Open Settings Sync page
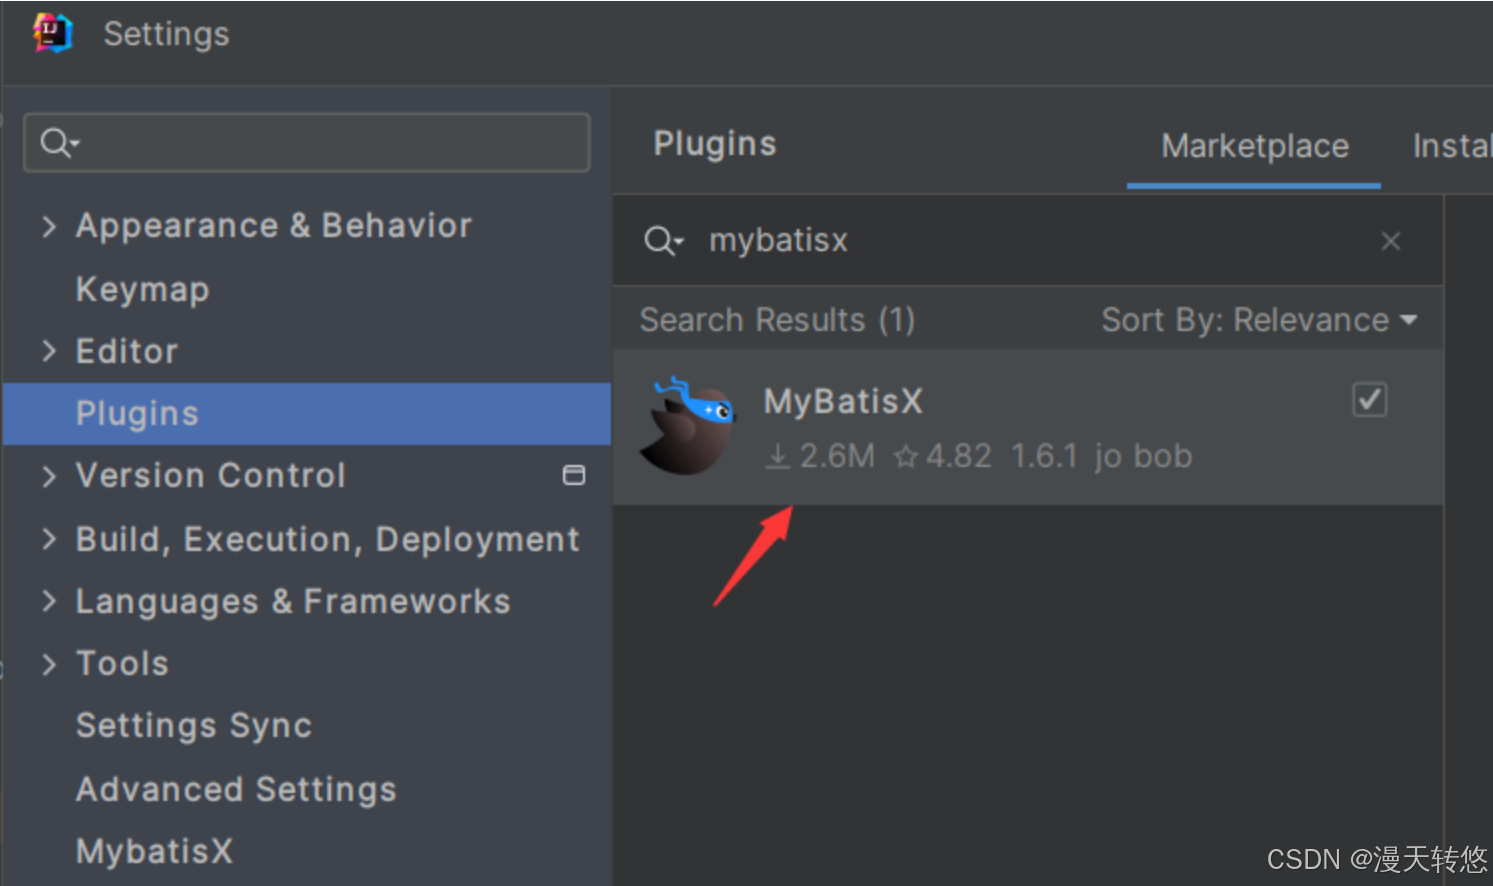This screenshot has width=1493, height=886. (x=194, y=726)
